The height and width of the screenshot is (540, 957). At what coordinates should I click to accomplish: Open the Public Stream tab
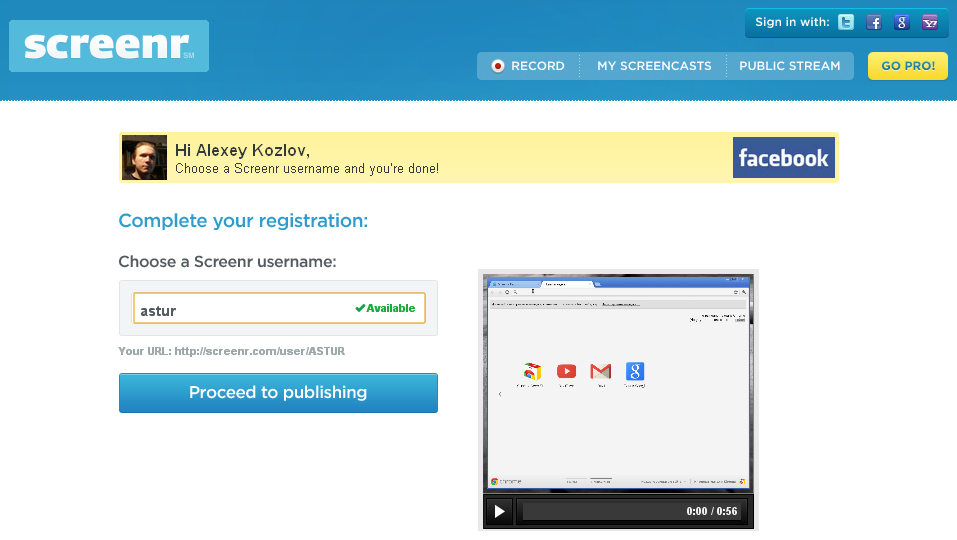click(x=790, y=66)
